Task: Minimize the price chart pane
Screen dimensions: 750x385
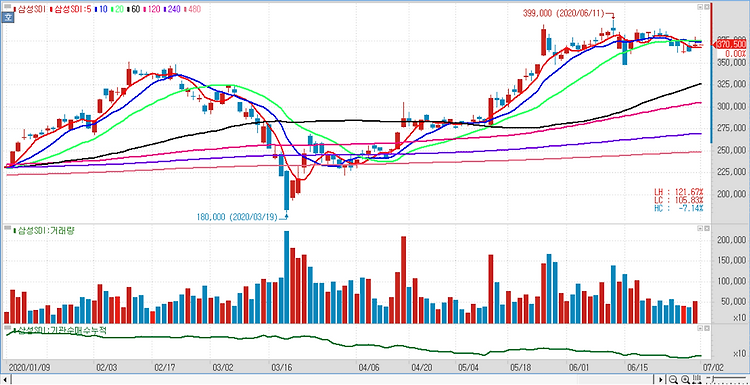Action: point(699,7)
